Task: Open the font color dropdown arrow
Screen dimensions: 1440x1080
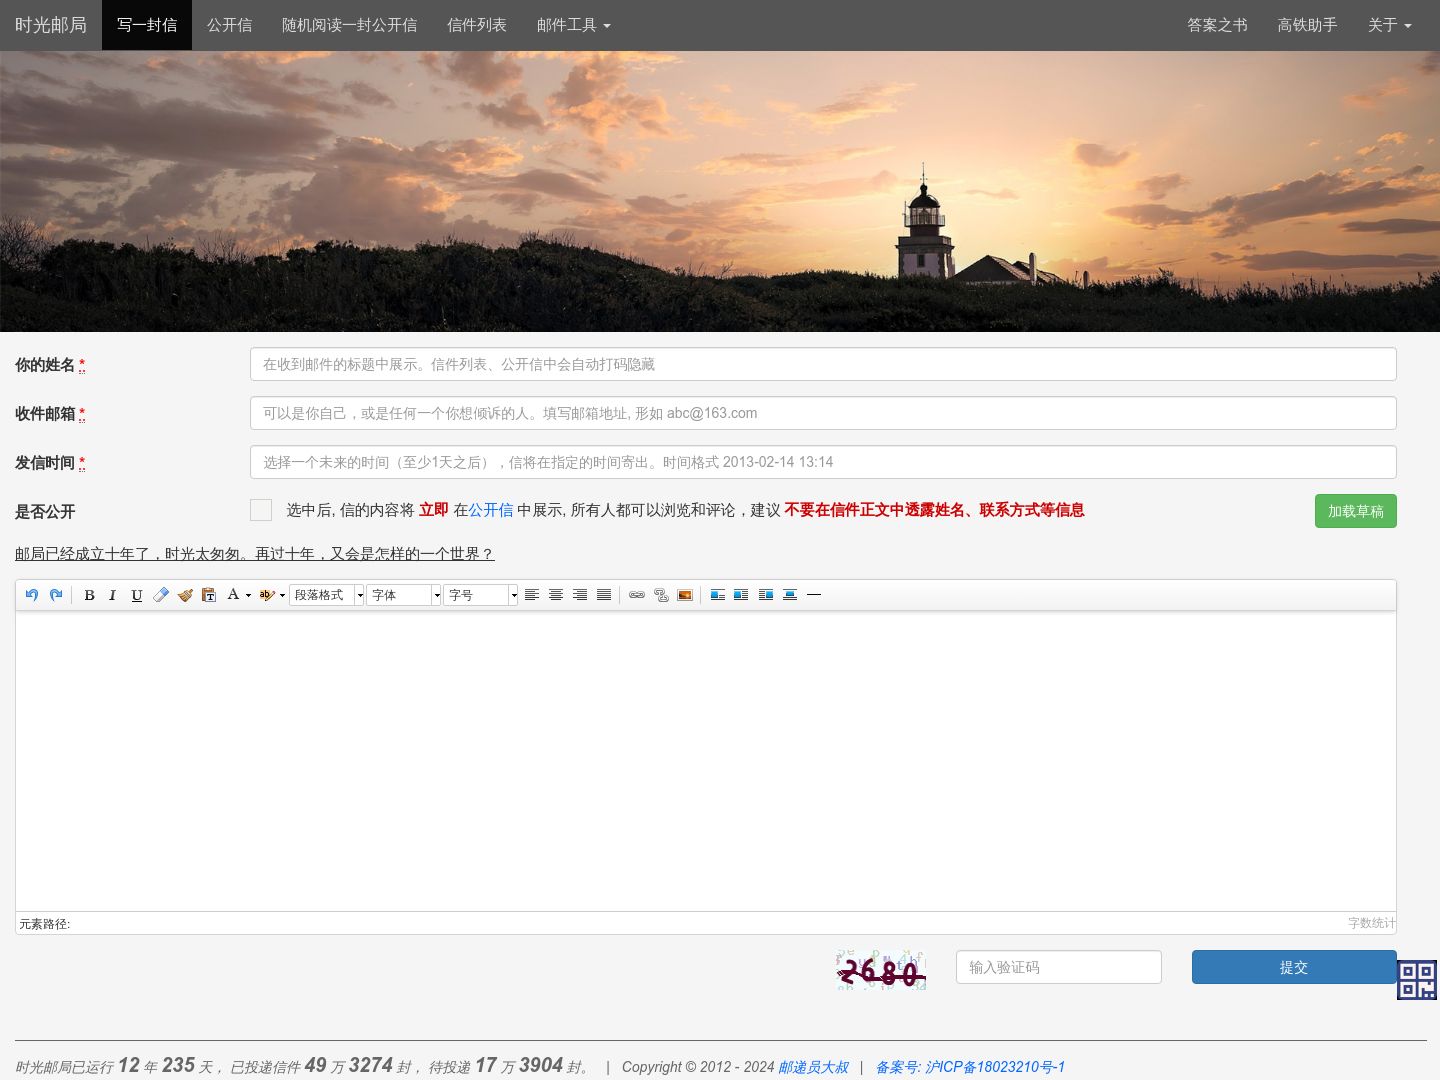Action: tap(248, 595)
